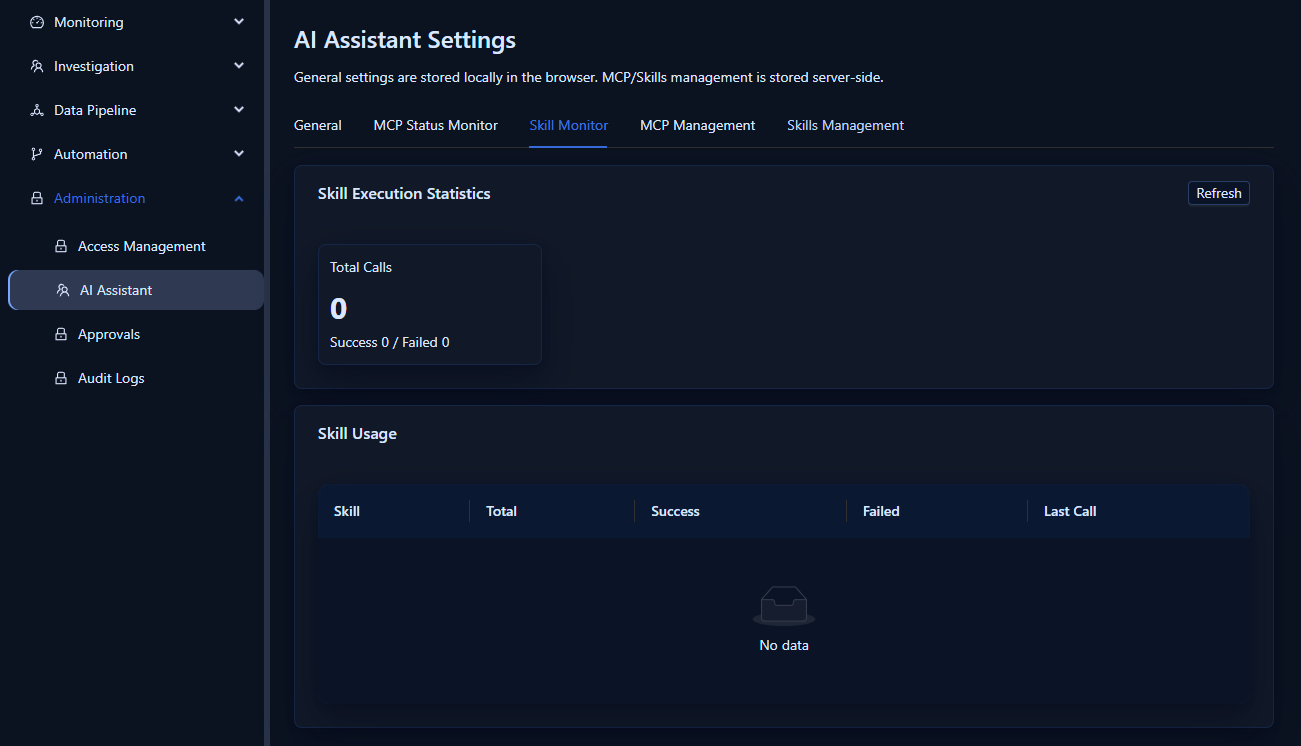The width and height of the screenshot is (1301, 746).
Task: Click the empty inbox No data icon
Action: (x=784, y=606)
